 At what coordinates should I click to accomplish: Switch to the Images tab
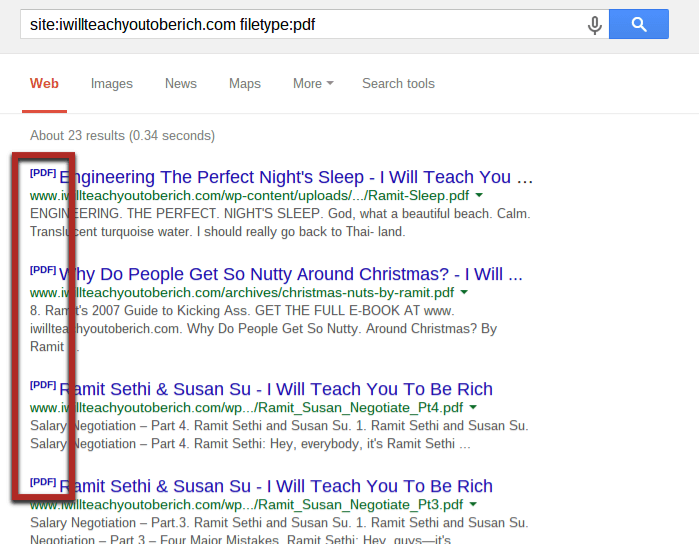click(x=112, y=83)
